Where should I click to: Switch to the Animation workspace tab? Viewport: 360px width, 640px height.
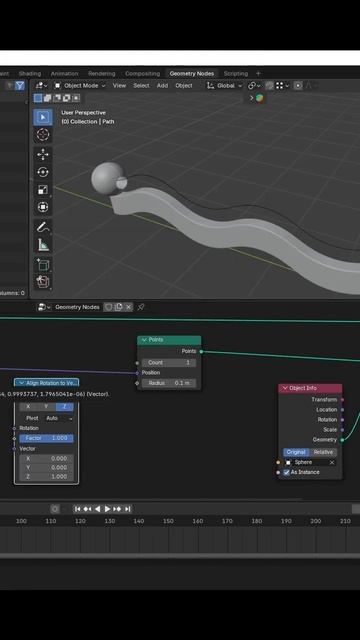[x=64, y=73]
